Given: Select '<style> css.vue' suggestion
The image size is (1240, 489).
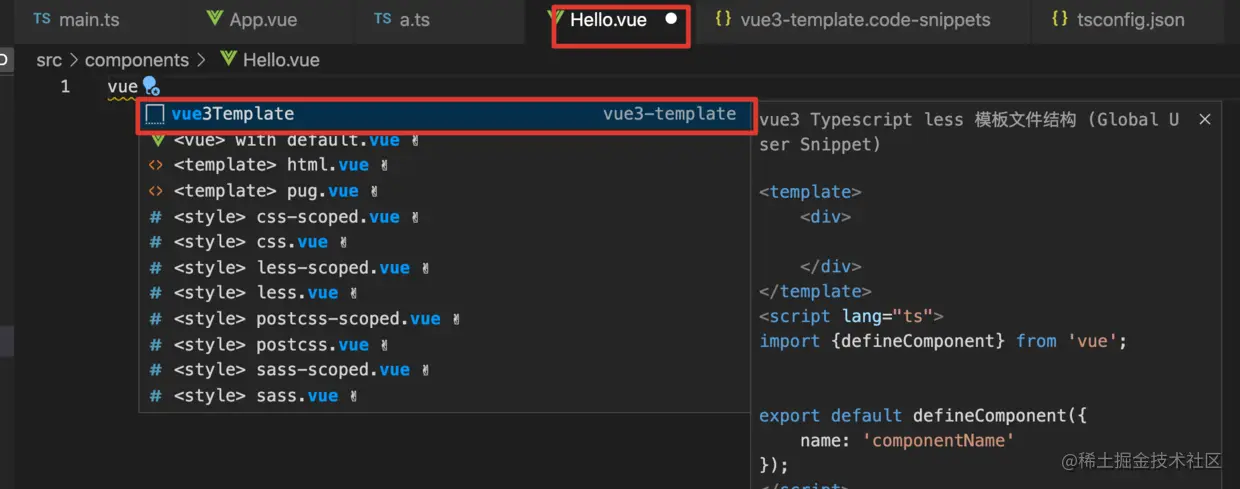Looking at the screenshot, I should pyautogui.click(x=444, y=242).
